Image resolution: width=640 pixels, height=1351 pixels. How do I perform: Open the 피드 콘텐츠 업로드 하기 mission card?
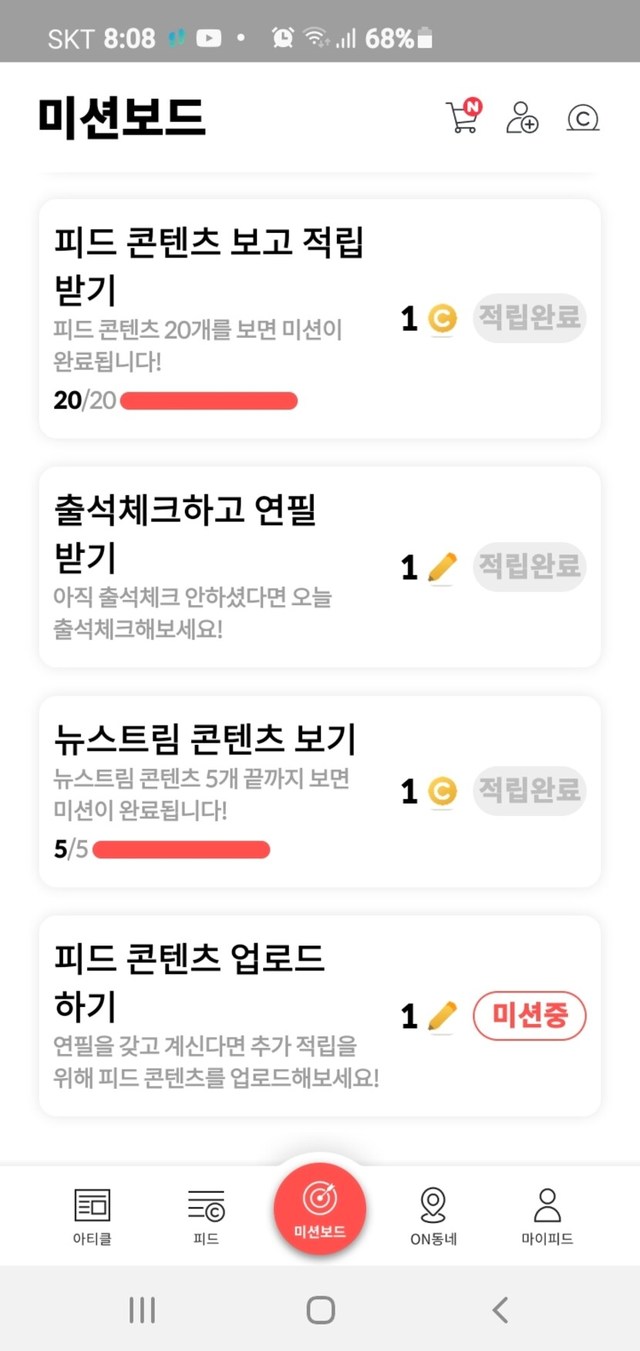click(220, 1015)
